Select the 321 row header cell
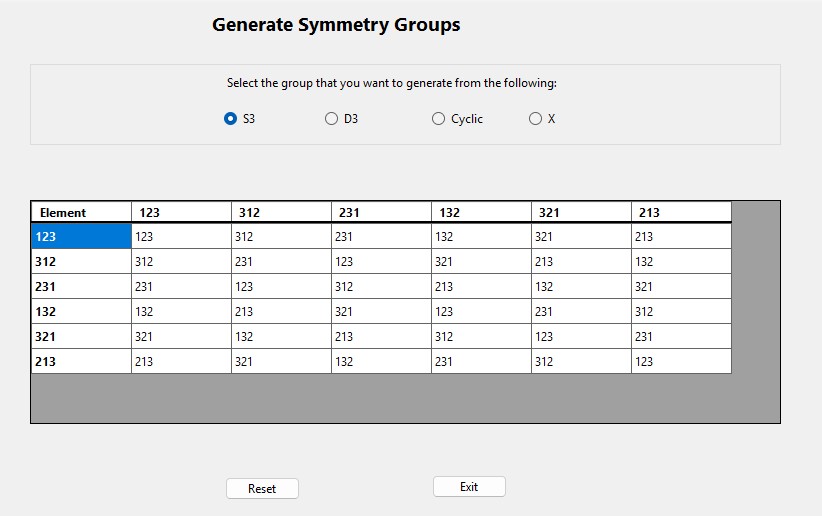The height and width of the screenshot is (516, 822). [x=81, y=336]
